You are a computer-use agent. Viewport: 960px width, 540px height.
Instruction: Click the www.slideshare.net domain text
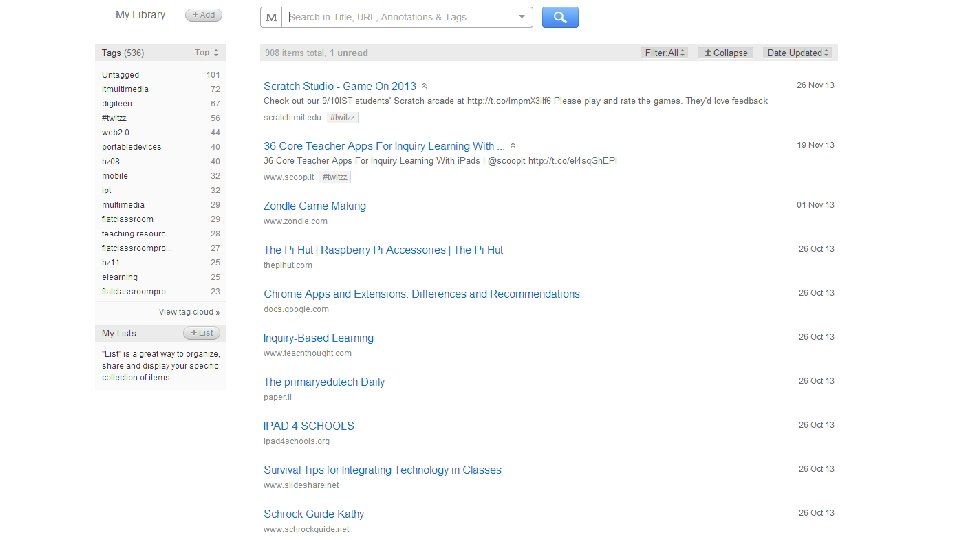point(301,485)
